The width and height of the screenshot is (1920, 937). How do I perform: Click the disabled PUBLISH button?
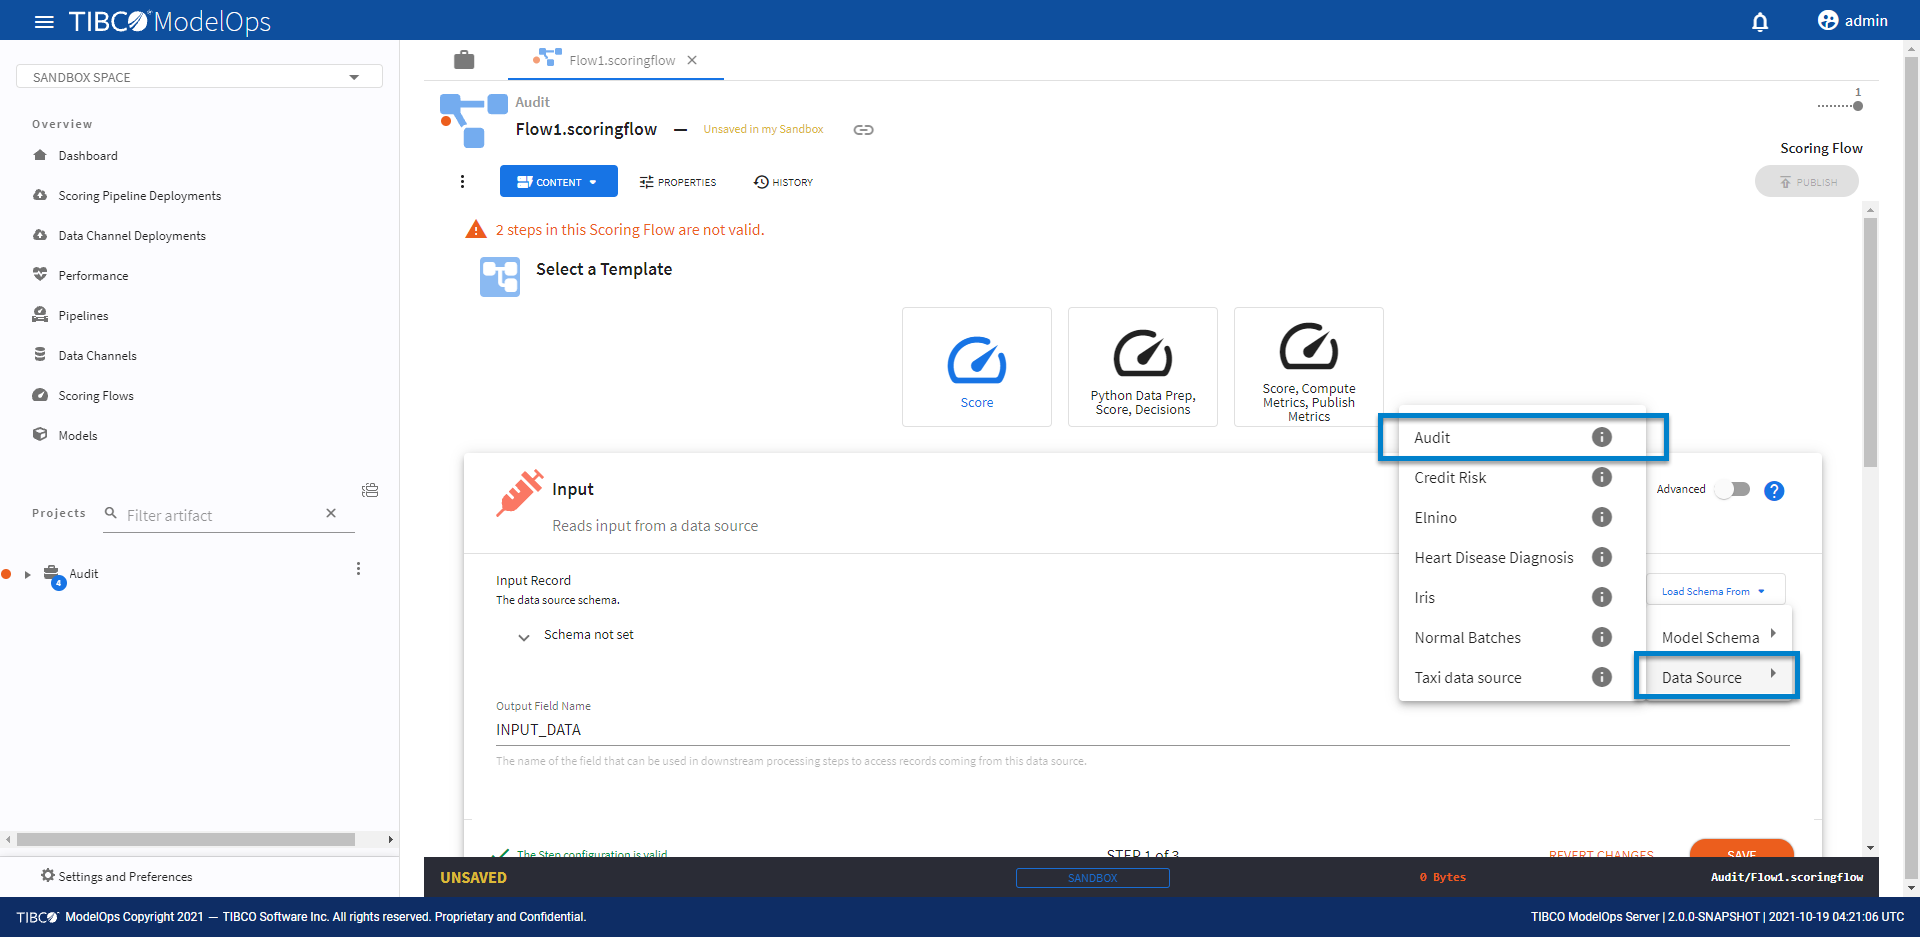pyautogui.click(x=1807, y=182)
